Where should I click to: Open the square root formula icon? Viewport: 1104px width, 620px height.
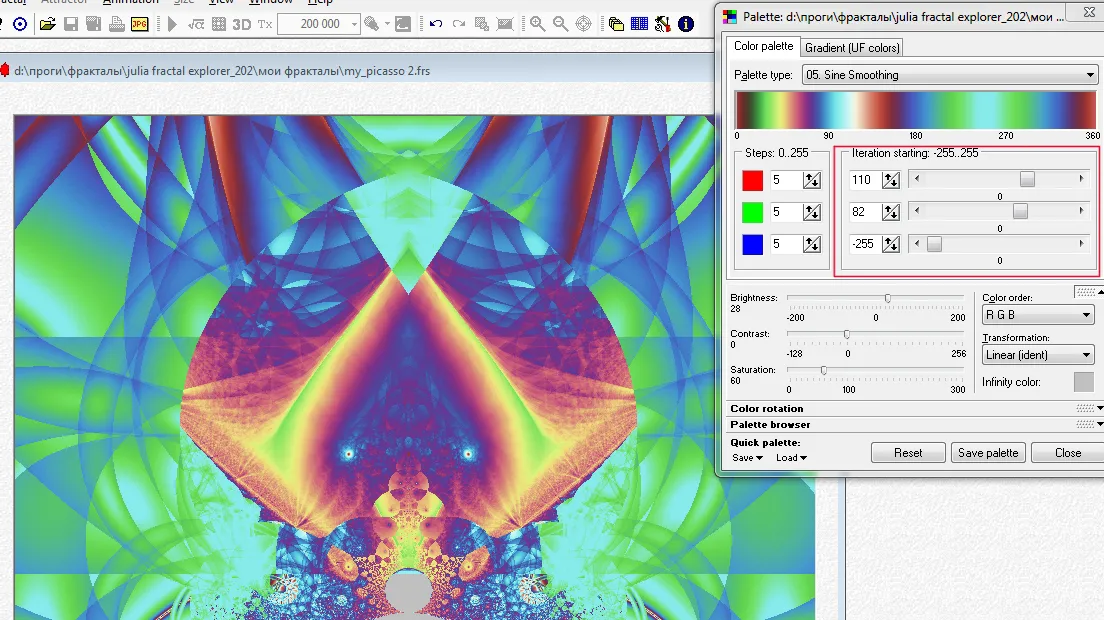196,24
